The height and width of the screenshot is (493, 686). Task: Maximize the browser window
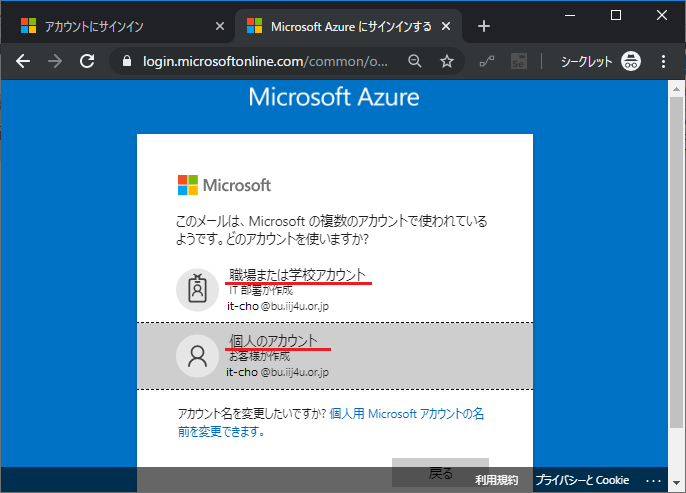pos(616,15)
